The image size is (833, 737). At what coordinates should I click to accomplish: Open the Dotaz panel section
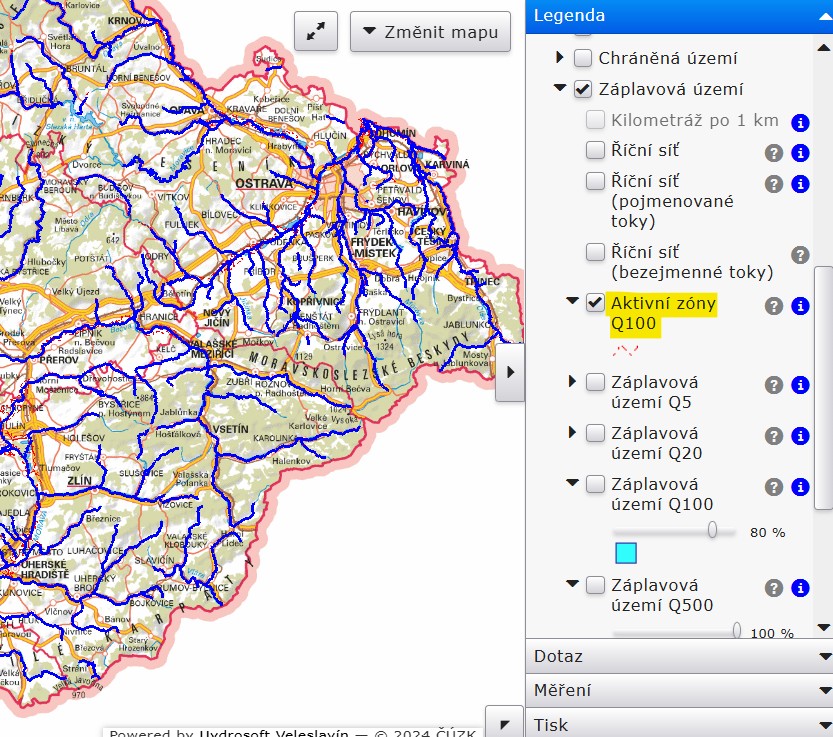[x=678, y=657]
